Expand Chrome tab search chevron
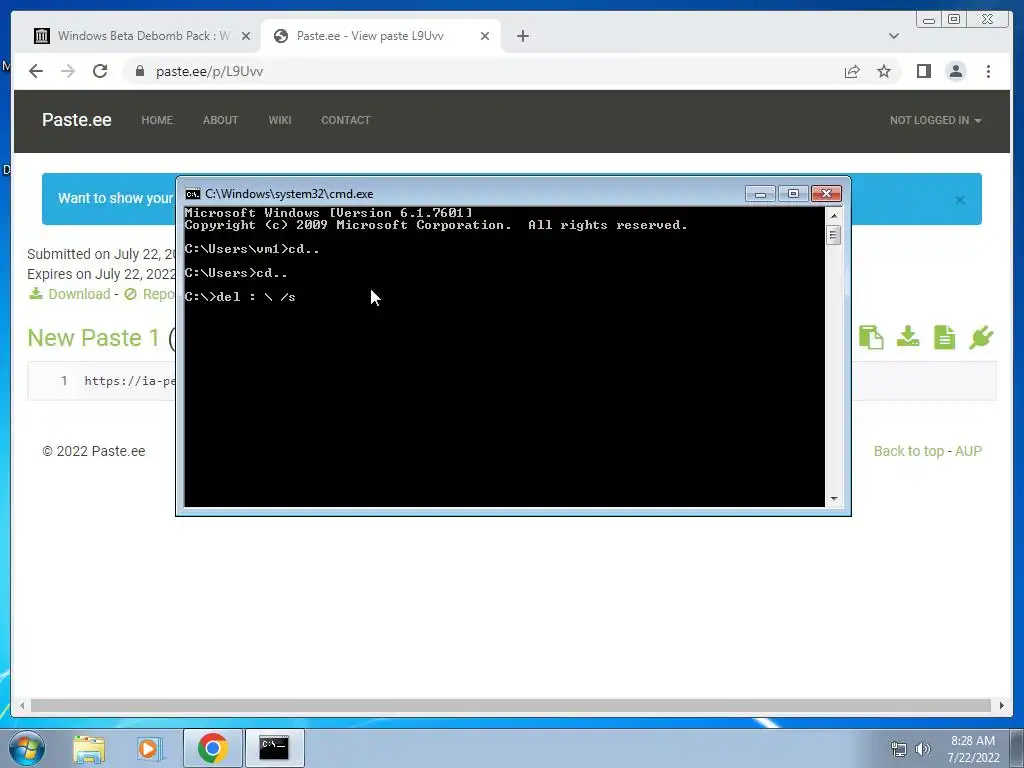The width and height of the screenshot is (1024, 768). pyautogui.click(x=893, y=36)
